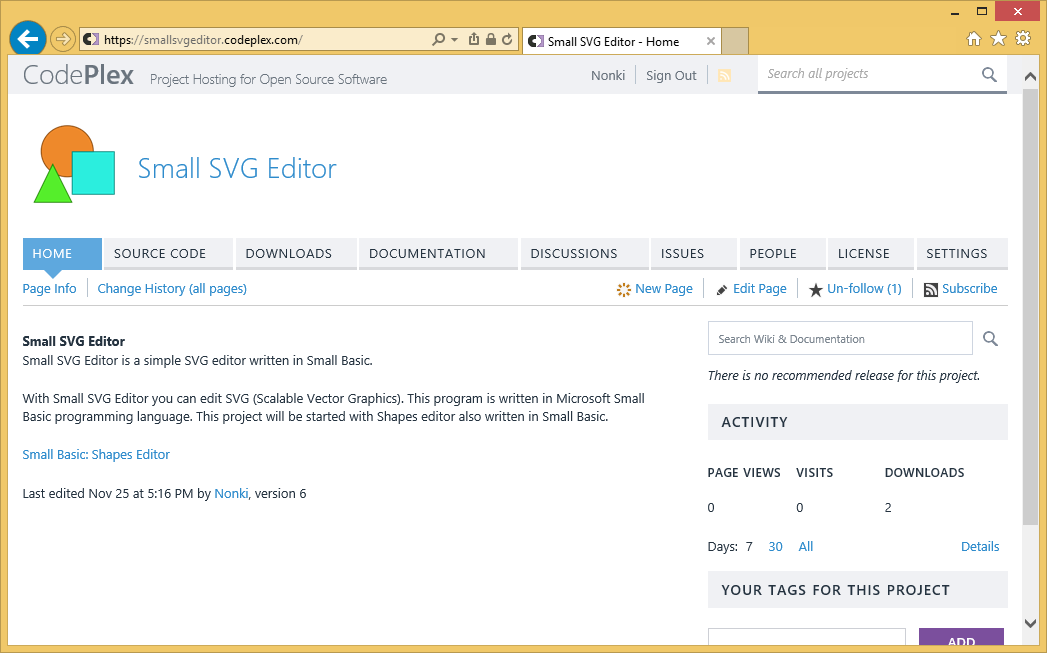The height and width of the screenshot is (653, 1047).
Task: Maximize the browser window
Action: pyautogui.click(x=982, y=11)
